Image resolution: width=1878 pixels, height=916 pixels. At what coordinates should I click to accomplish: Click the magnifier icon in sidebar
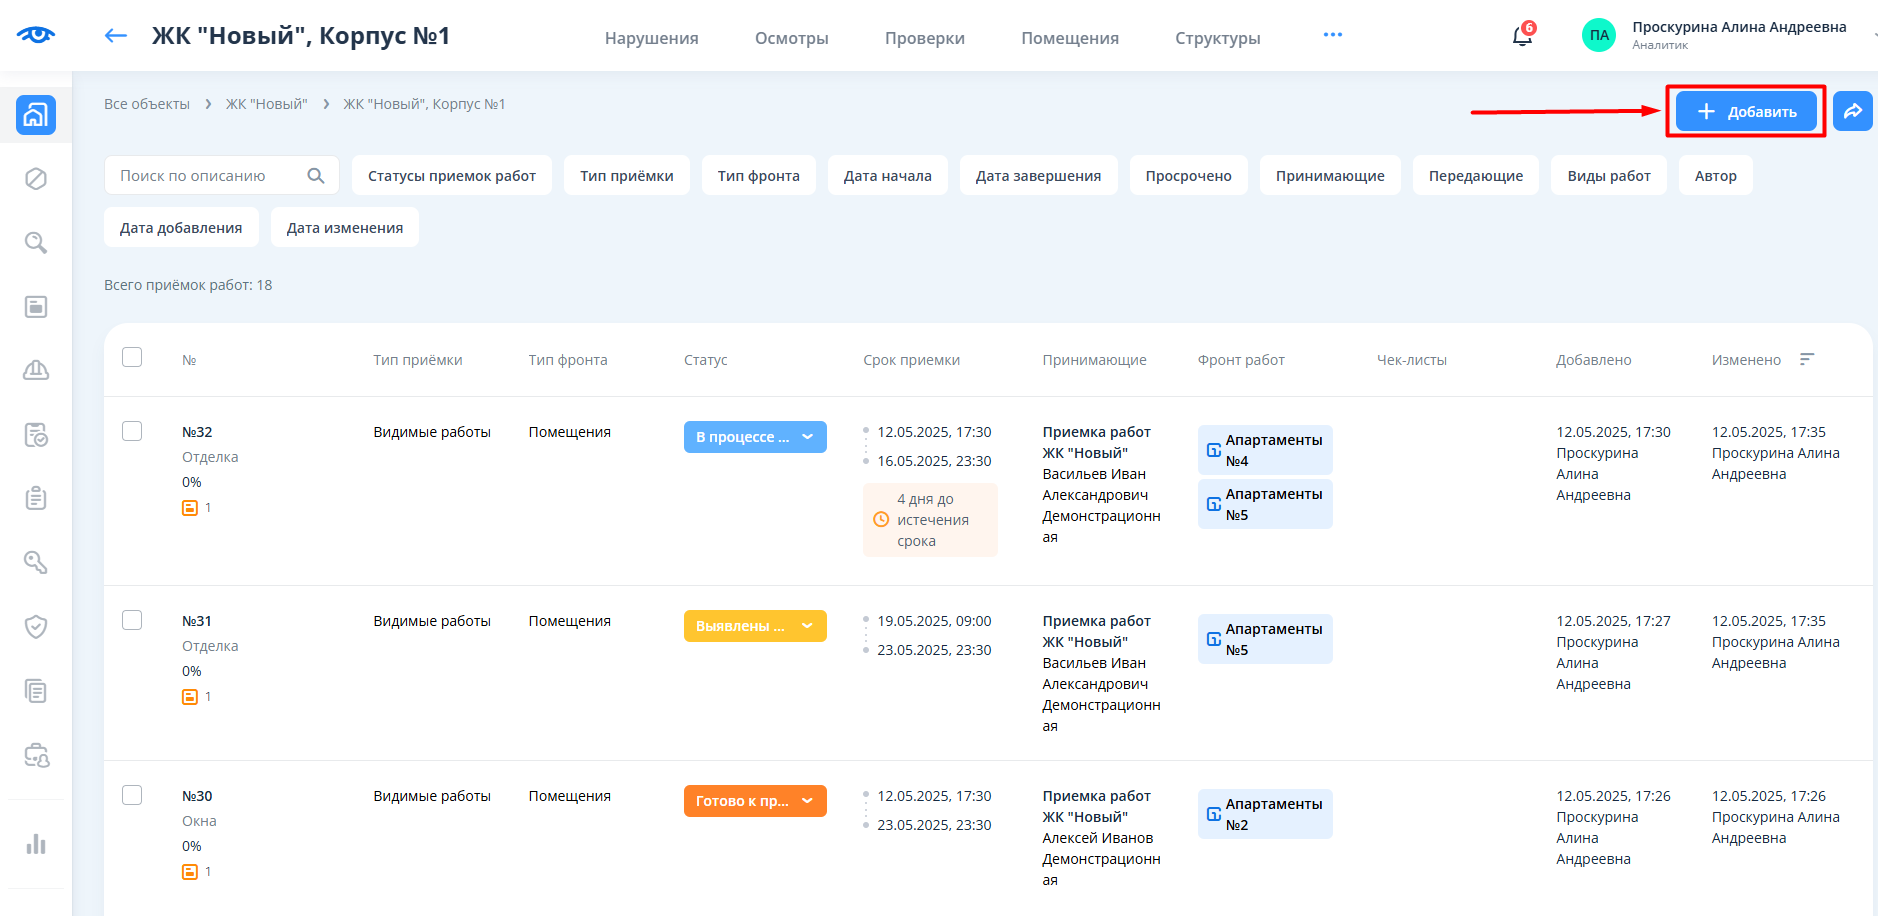pyautogui.click(x=36, y=243)
